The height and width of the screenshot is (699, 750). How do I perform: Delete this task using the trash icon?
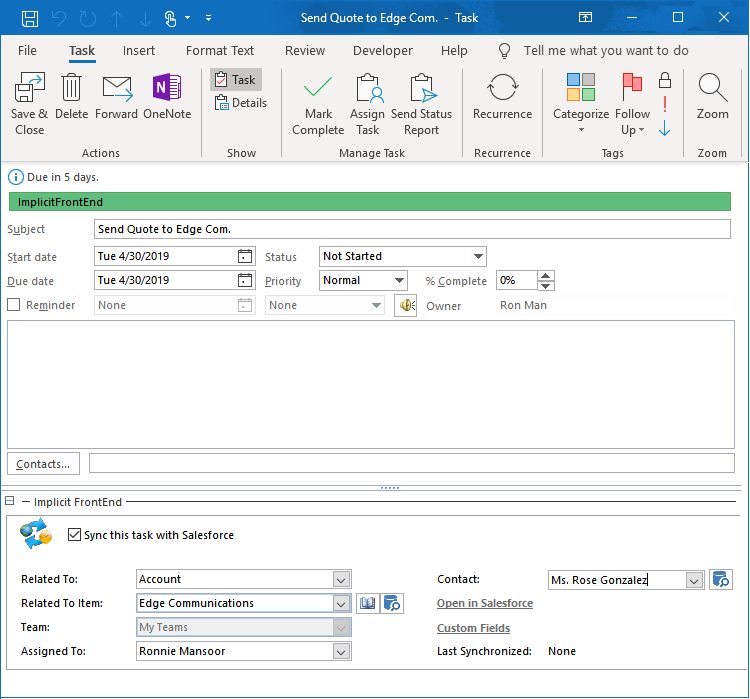(71, 90)
